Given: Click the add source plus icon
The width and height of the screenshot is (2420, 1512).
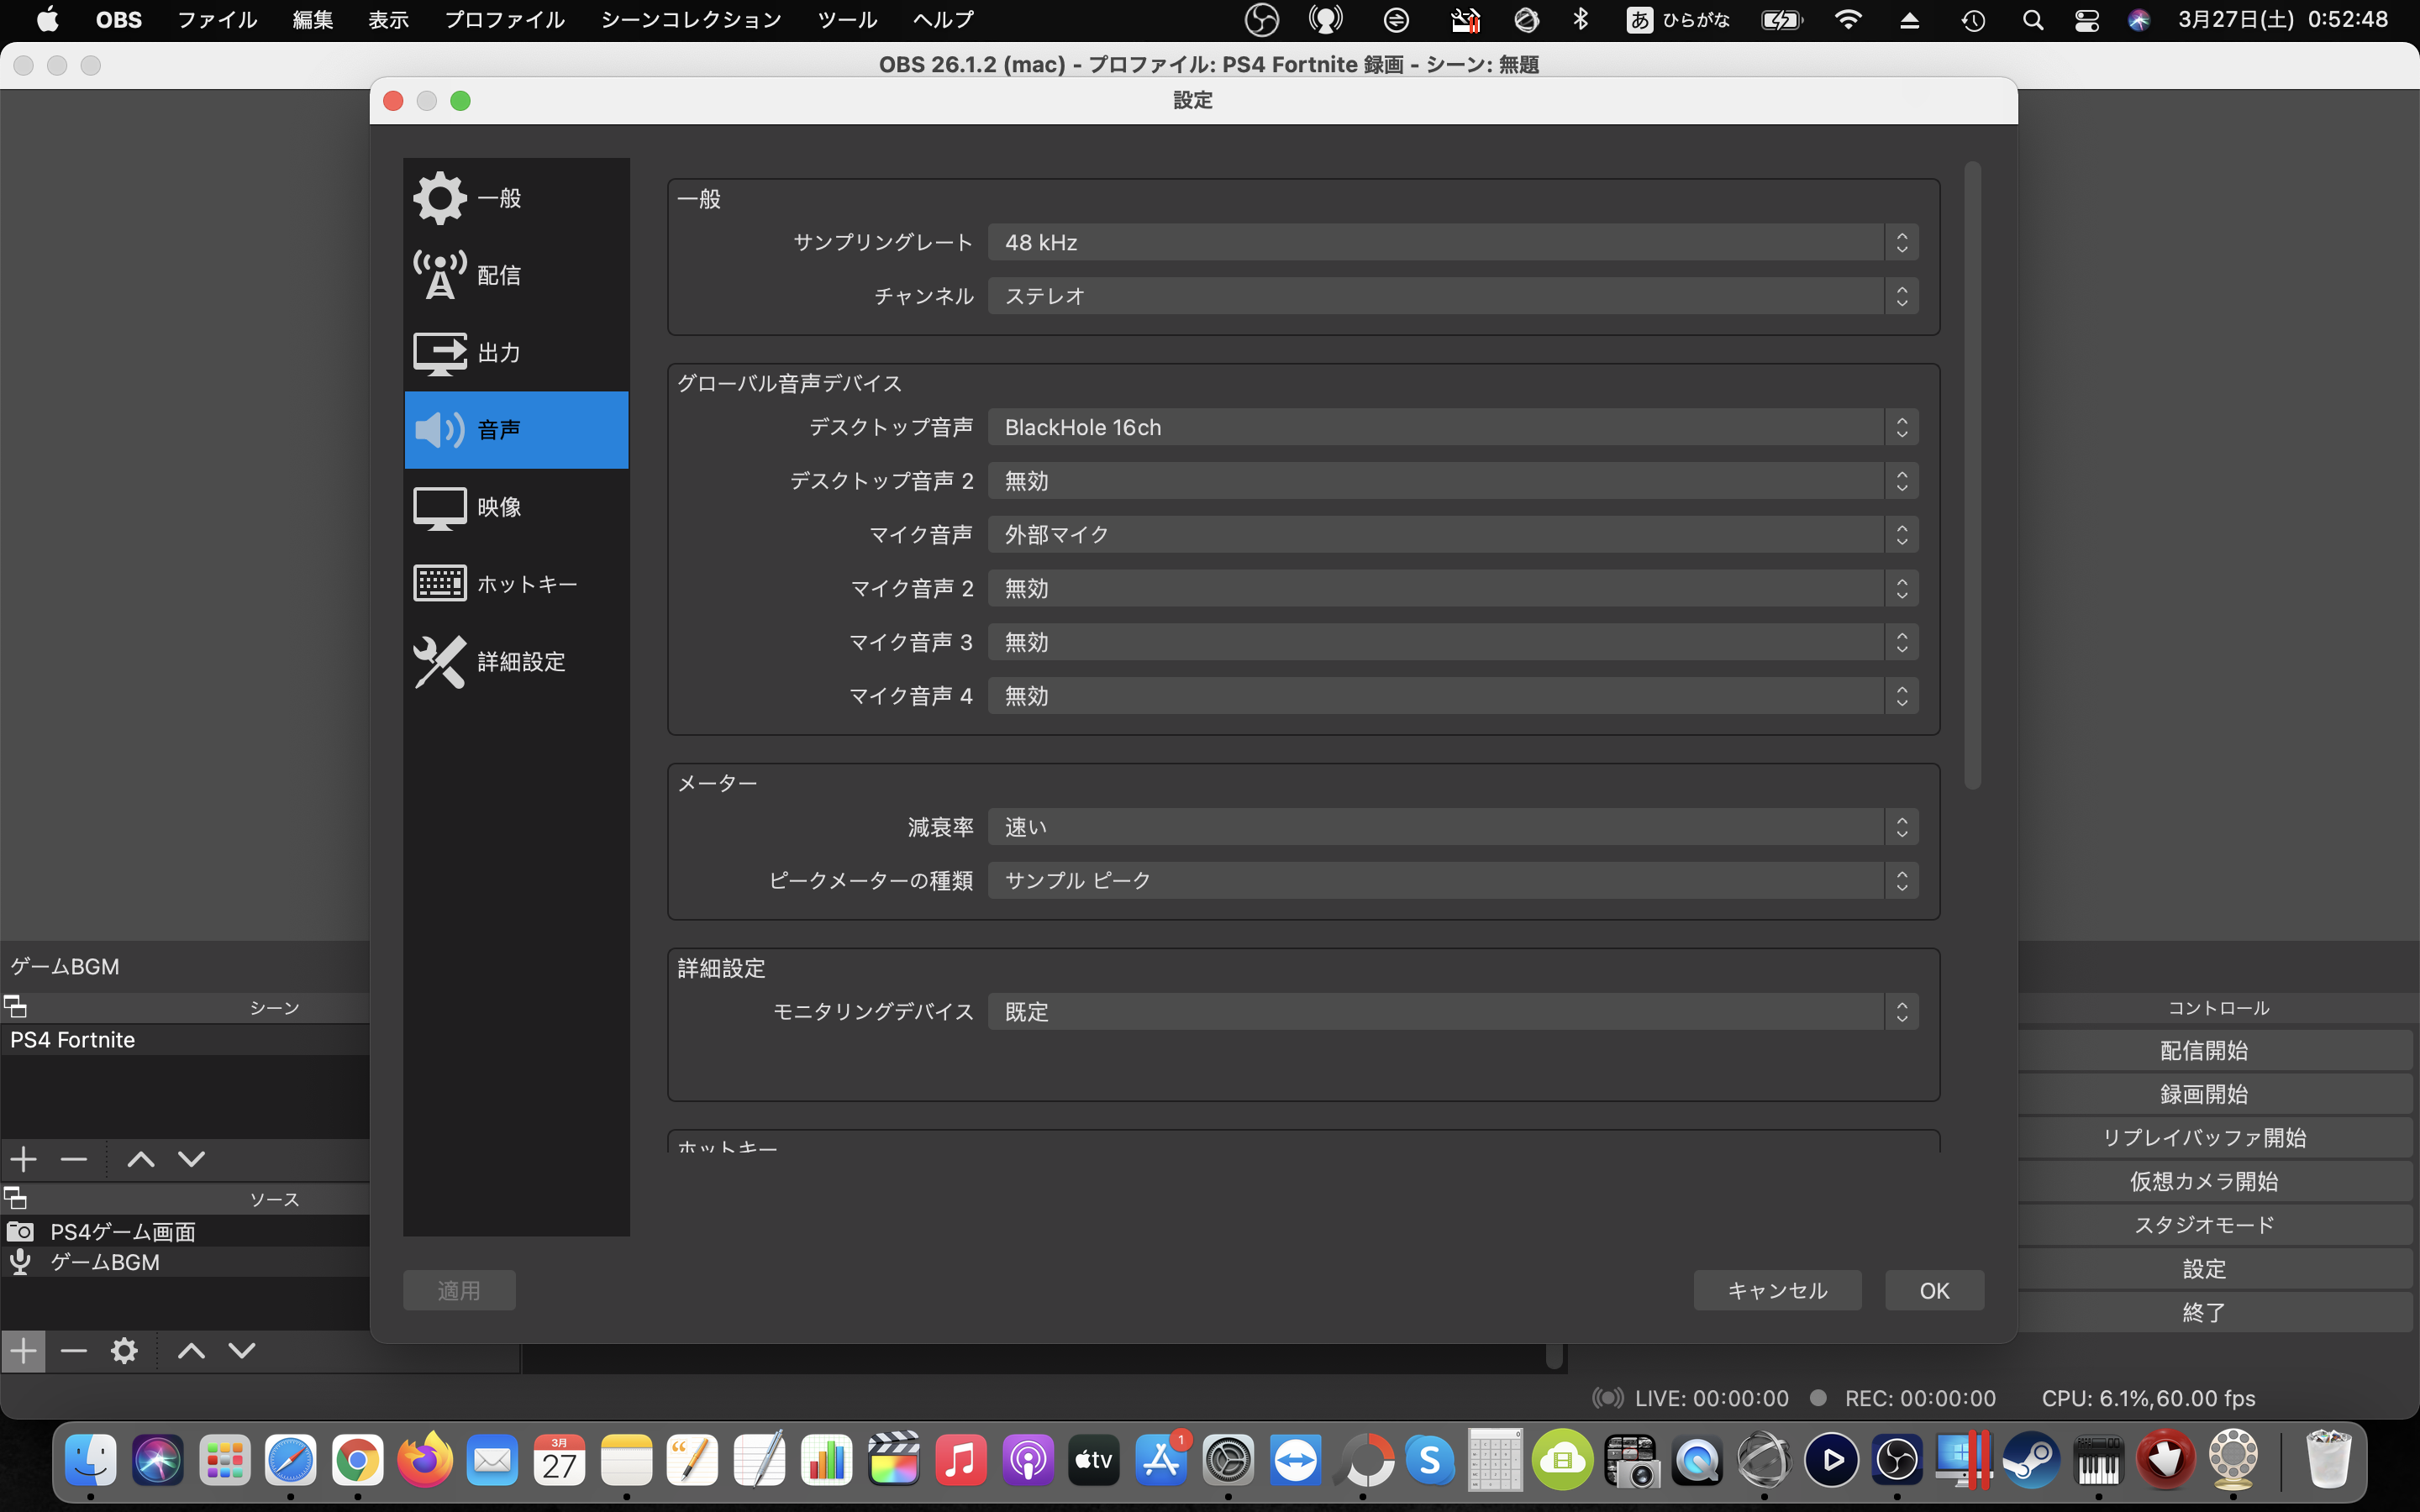Looking at the screenshot, I should click(x=23, y=1351).
